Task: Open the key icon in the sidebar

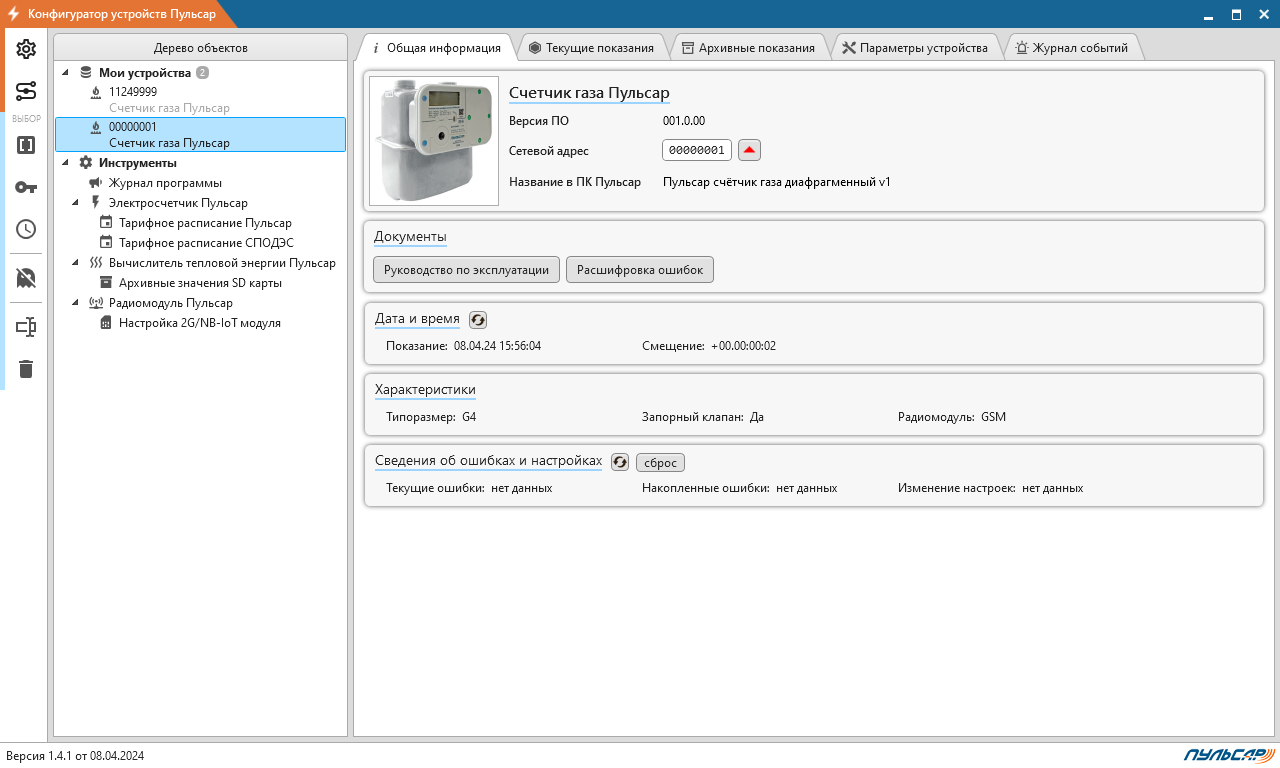Action: pos(26,187)
